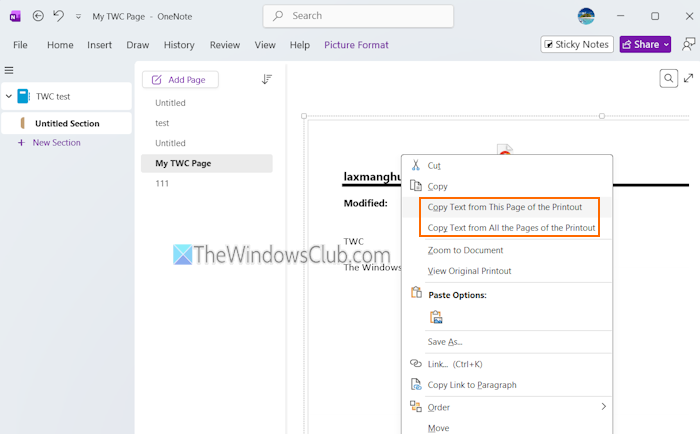Select My TWC Page in page list
Image resolution: width=700 pixels, height=434 pixels.
point(207,163)
